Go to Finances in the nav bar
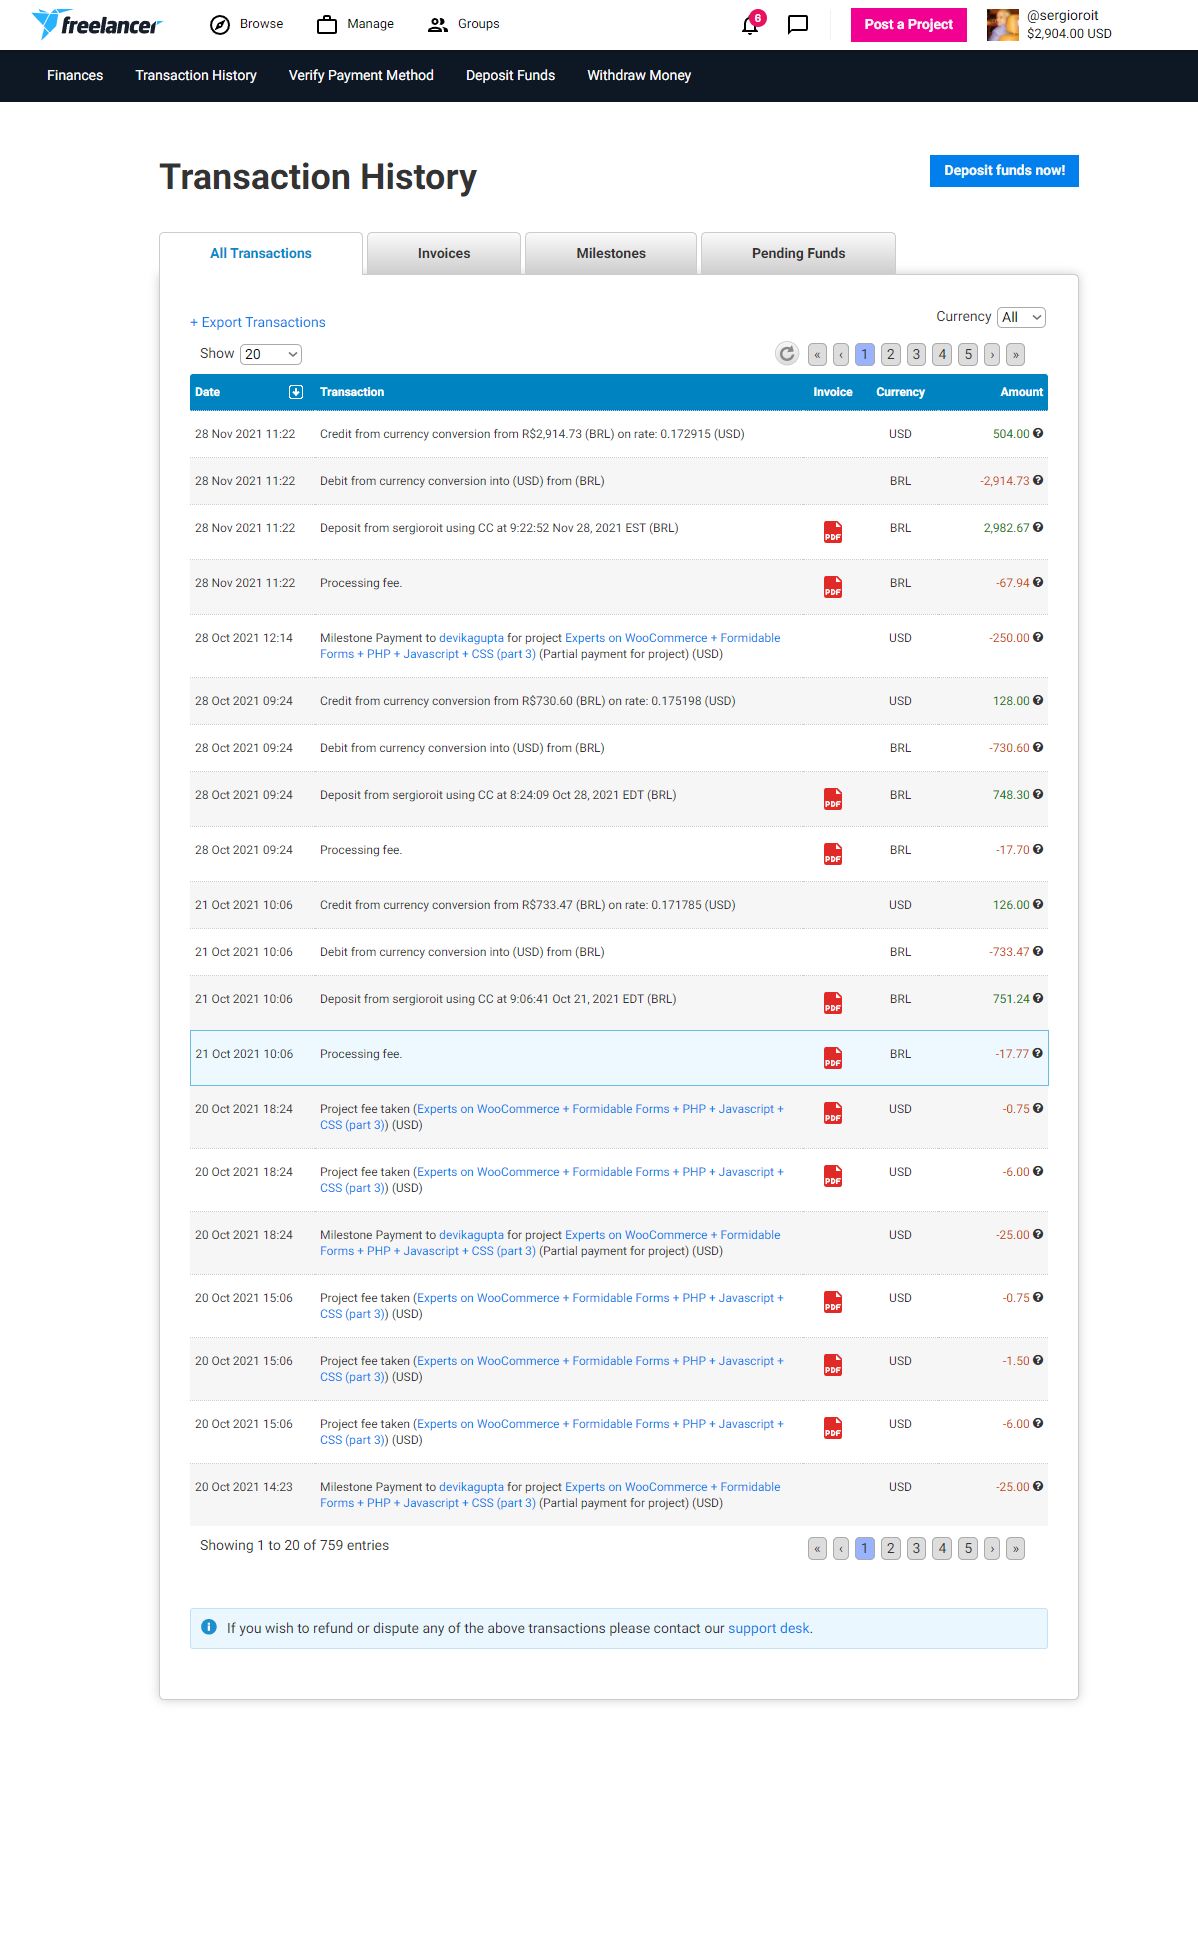Viewport: 1198px width, 1960px height. (x=75, y=75)
